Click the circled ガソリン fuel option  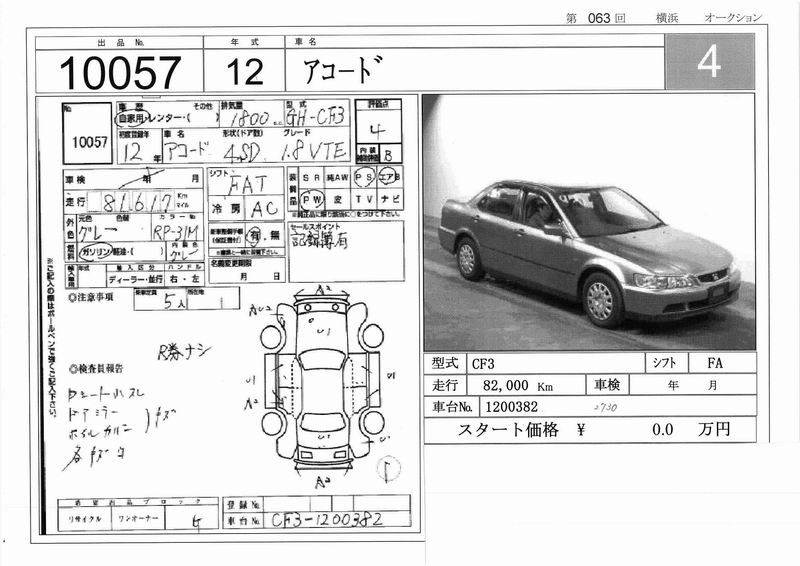click(95, 252)
